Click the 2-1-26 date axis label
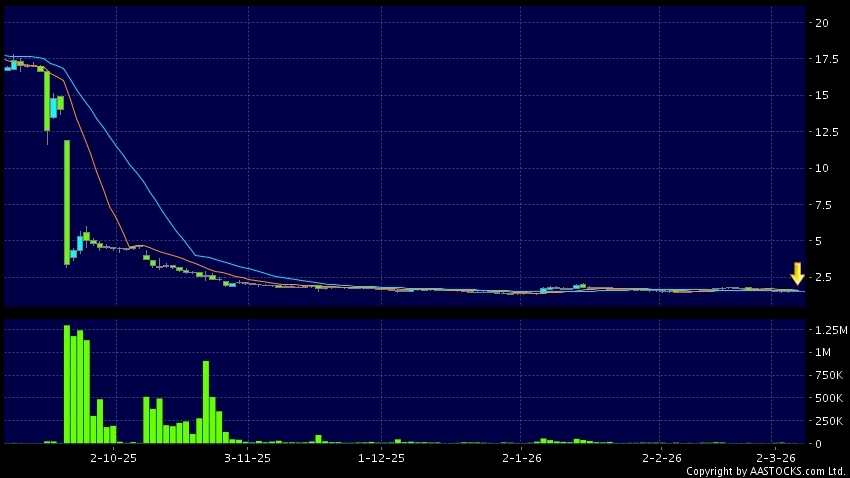Viewport: 850px width, 478px height. pos(521,458)
